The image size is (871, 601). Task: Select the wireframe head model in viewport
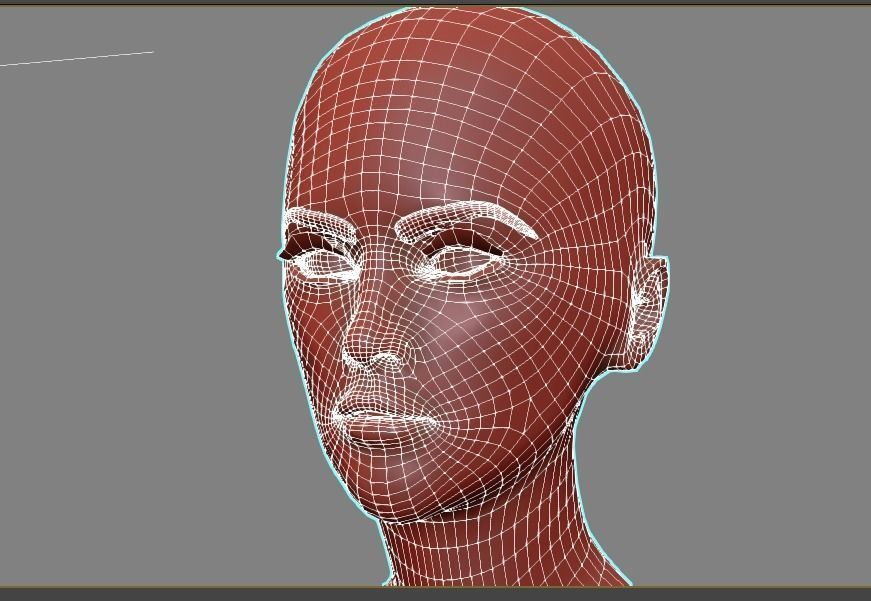[x=472, y=296]
